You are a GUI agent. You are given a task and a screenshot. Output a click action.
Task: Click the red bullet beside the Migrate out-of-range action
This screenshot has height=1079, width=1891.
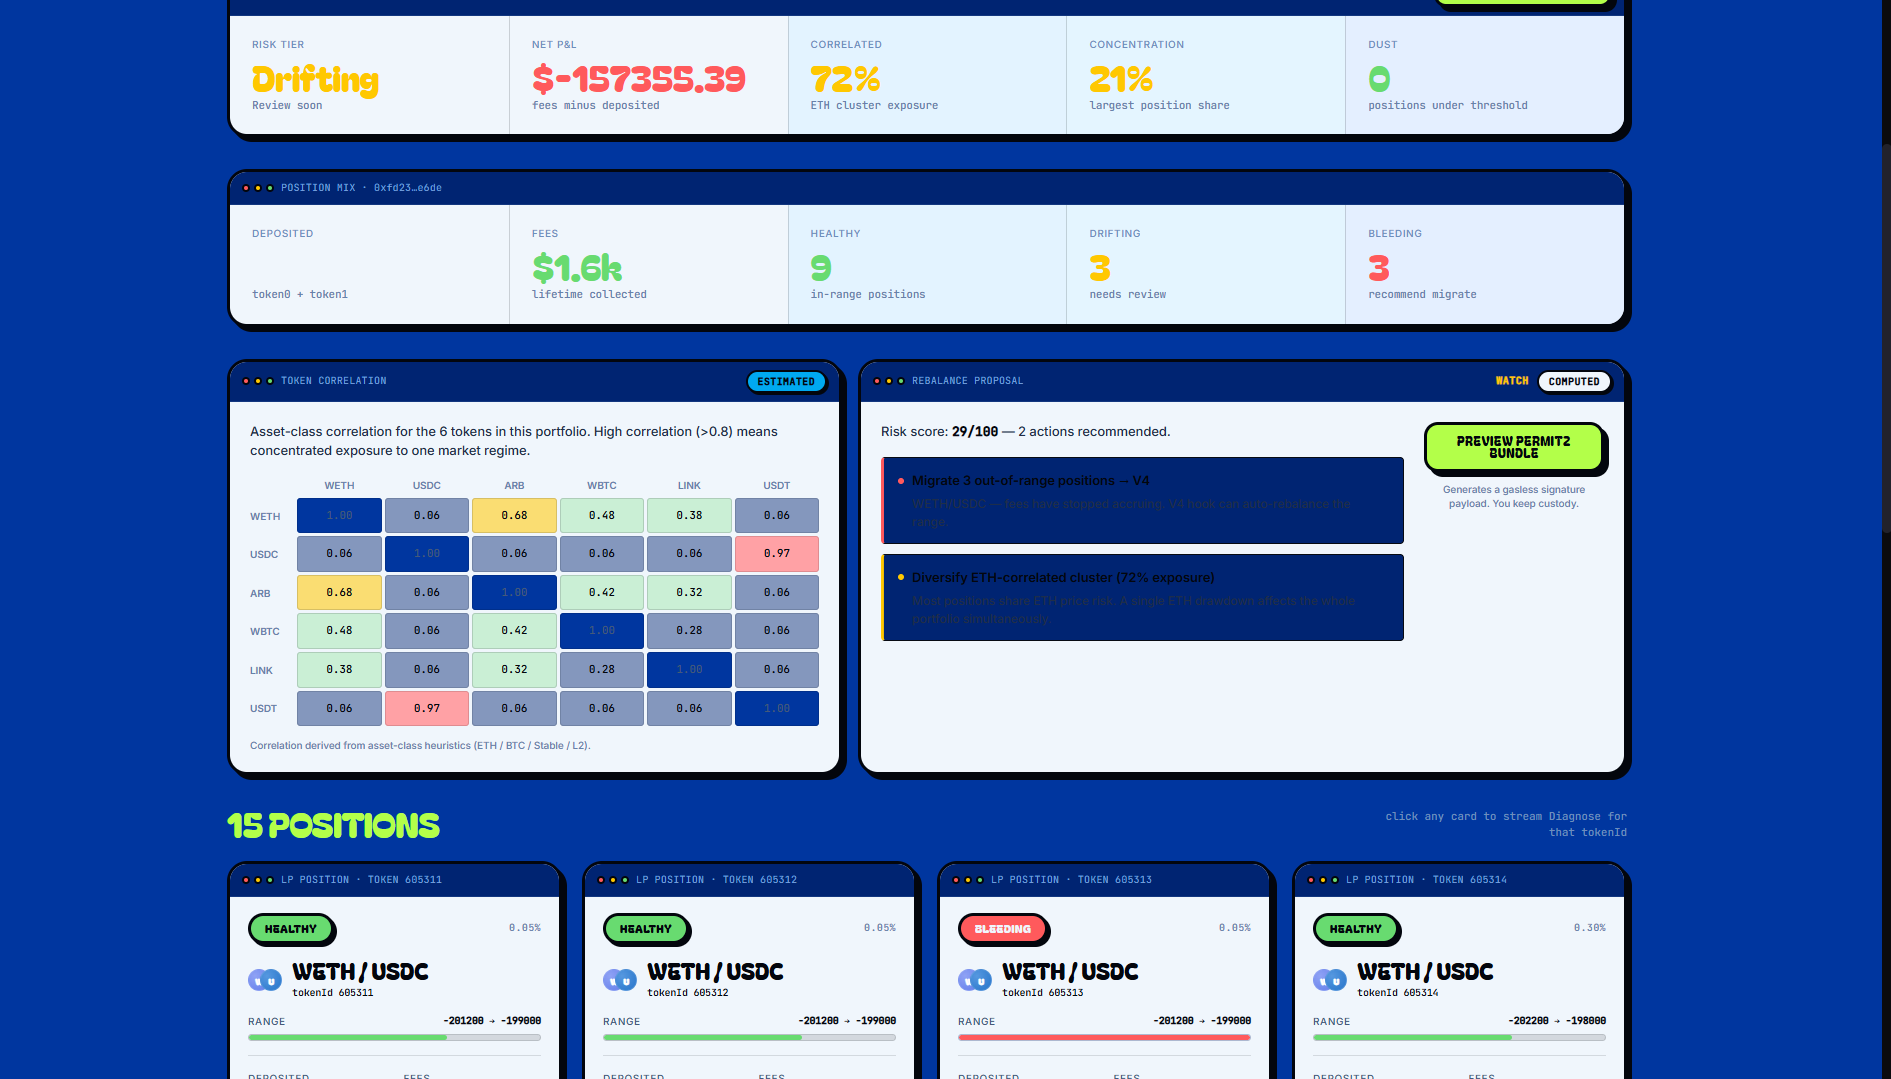[x=901, y=481]
